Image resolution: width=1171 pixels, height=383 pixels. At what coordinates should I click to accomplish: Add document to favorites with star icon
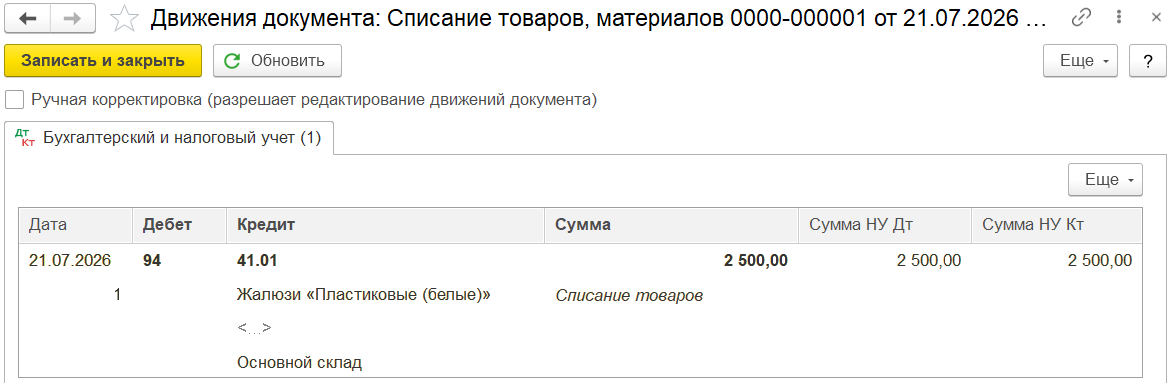click(x=124, y=19)
